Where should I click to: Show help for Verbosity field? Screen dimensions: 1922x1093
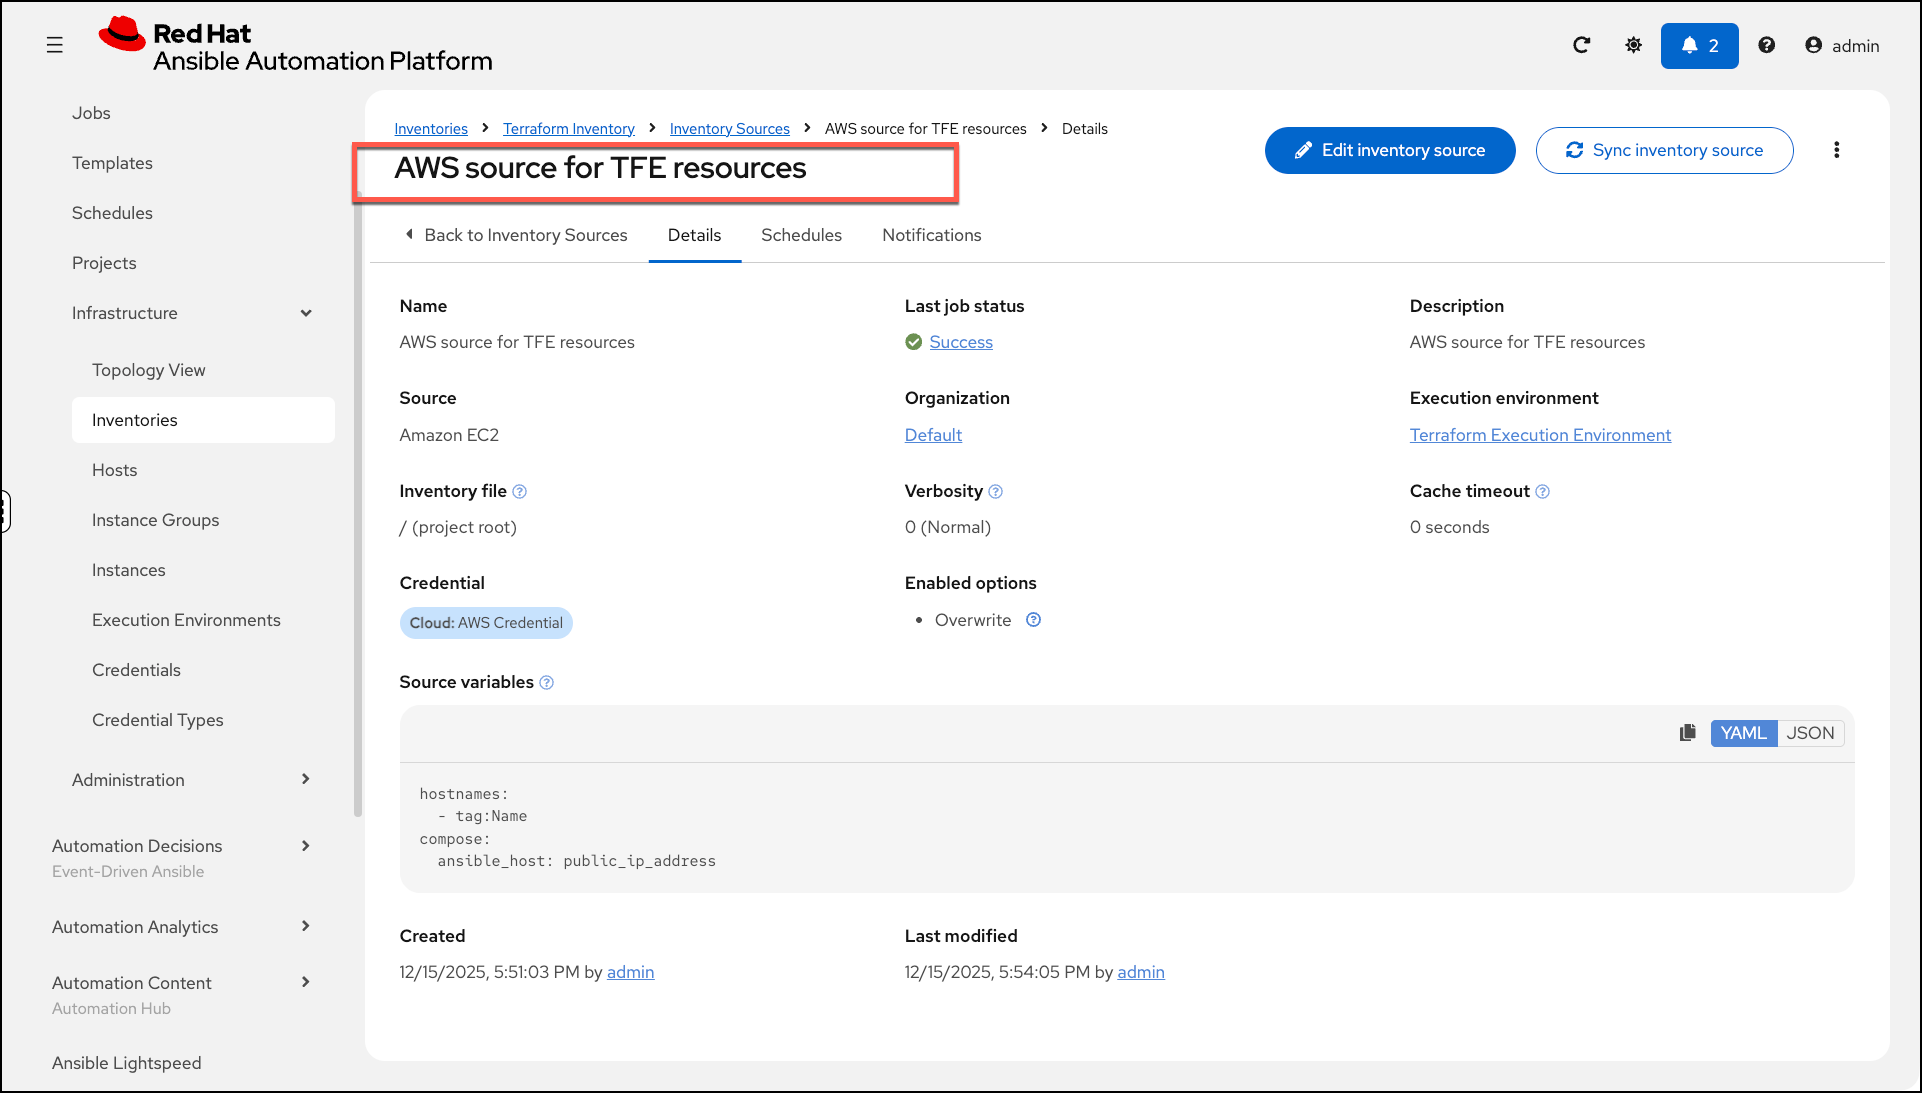point(995,491)
